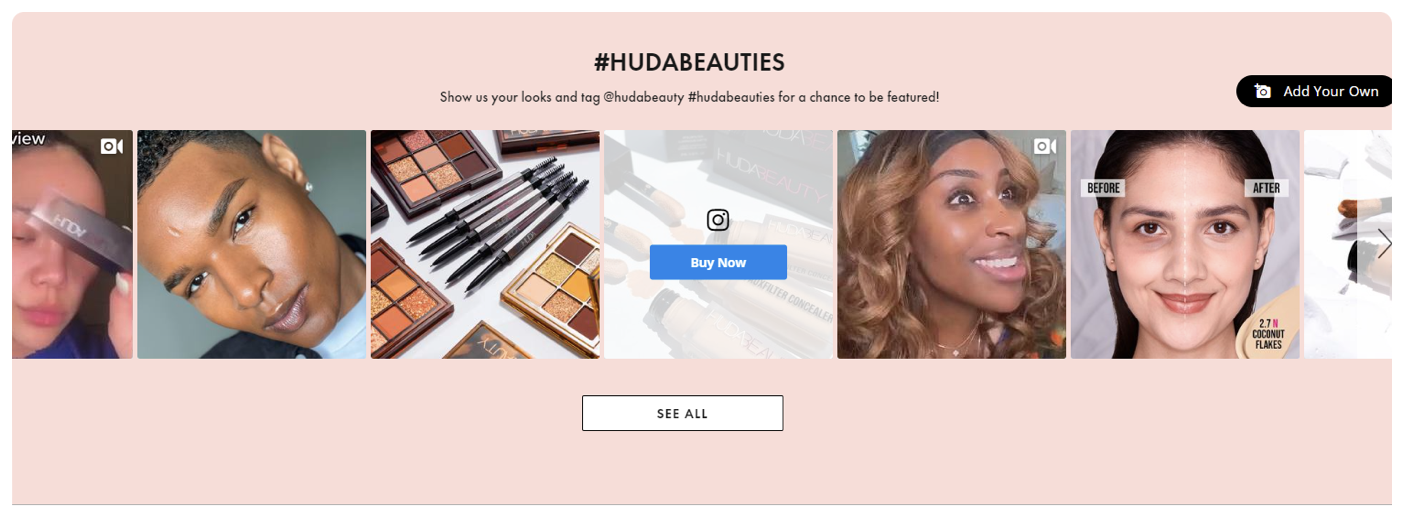The height and width of the screenshot is (522, 1404).
Task: Open the full gallery with See All
Action: point(683,413)
